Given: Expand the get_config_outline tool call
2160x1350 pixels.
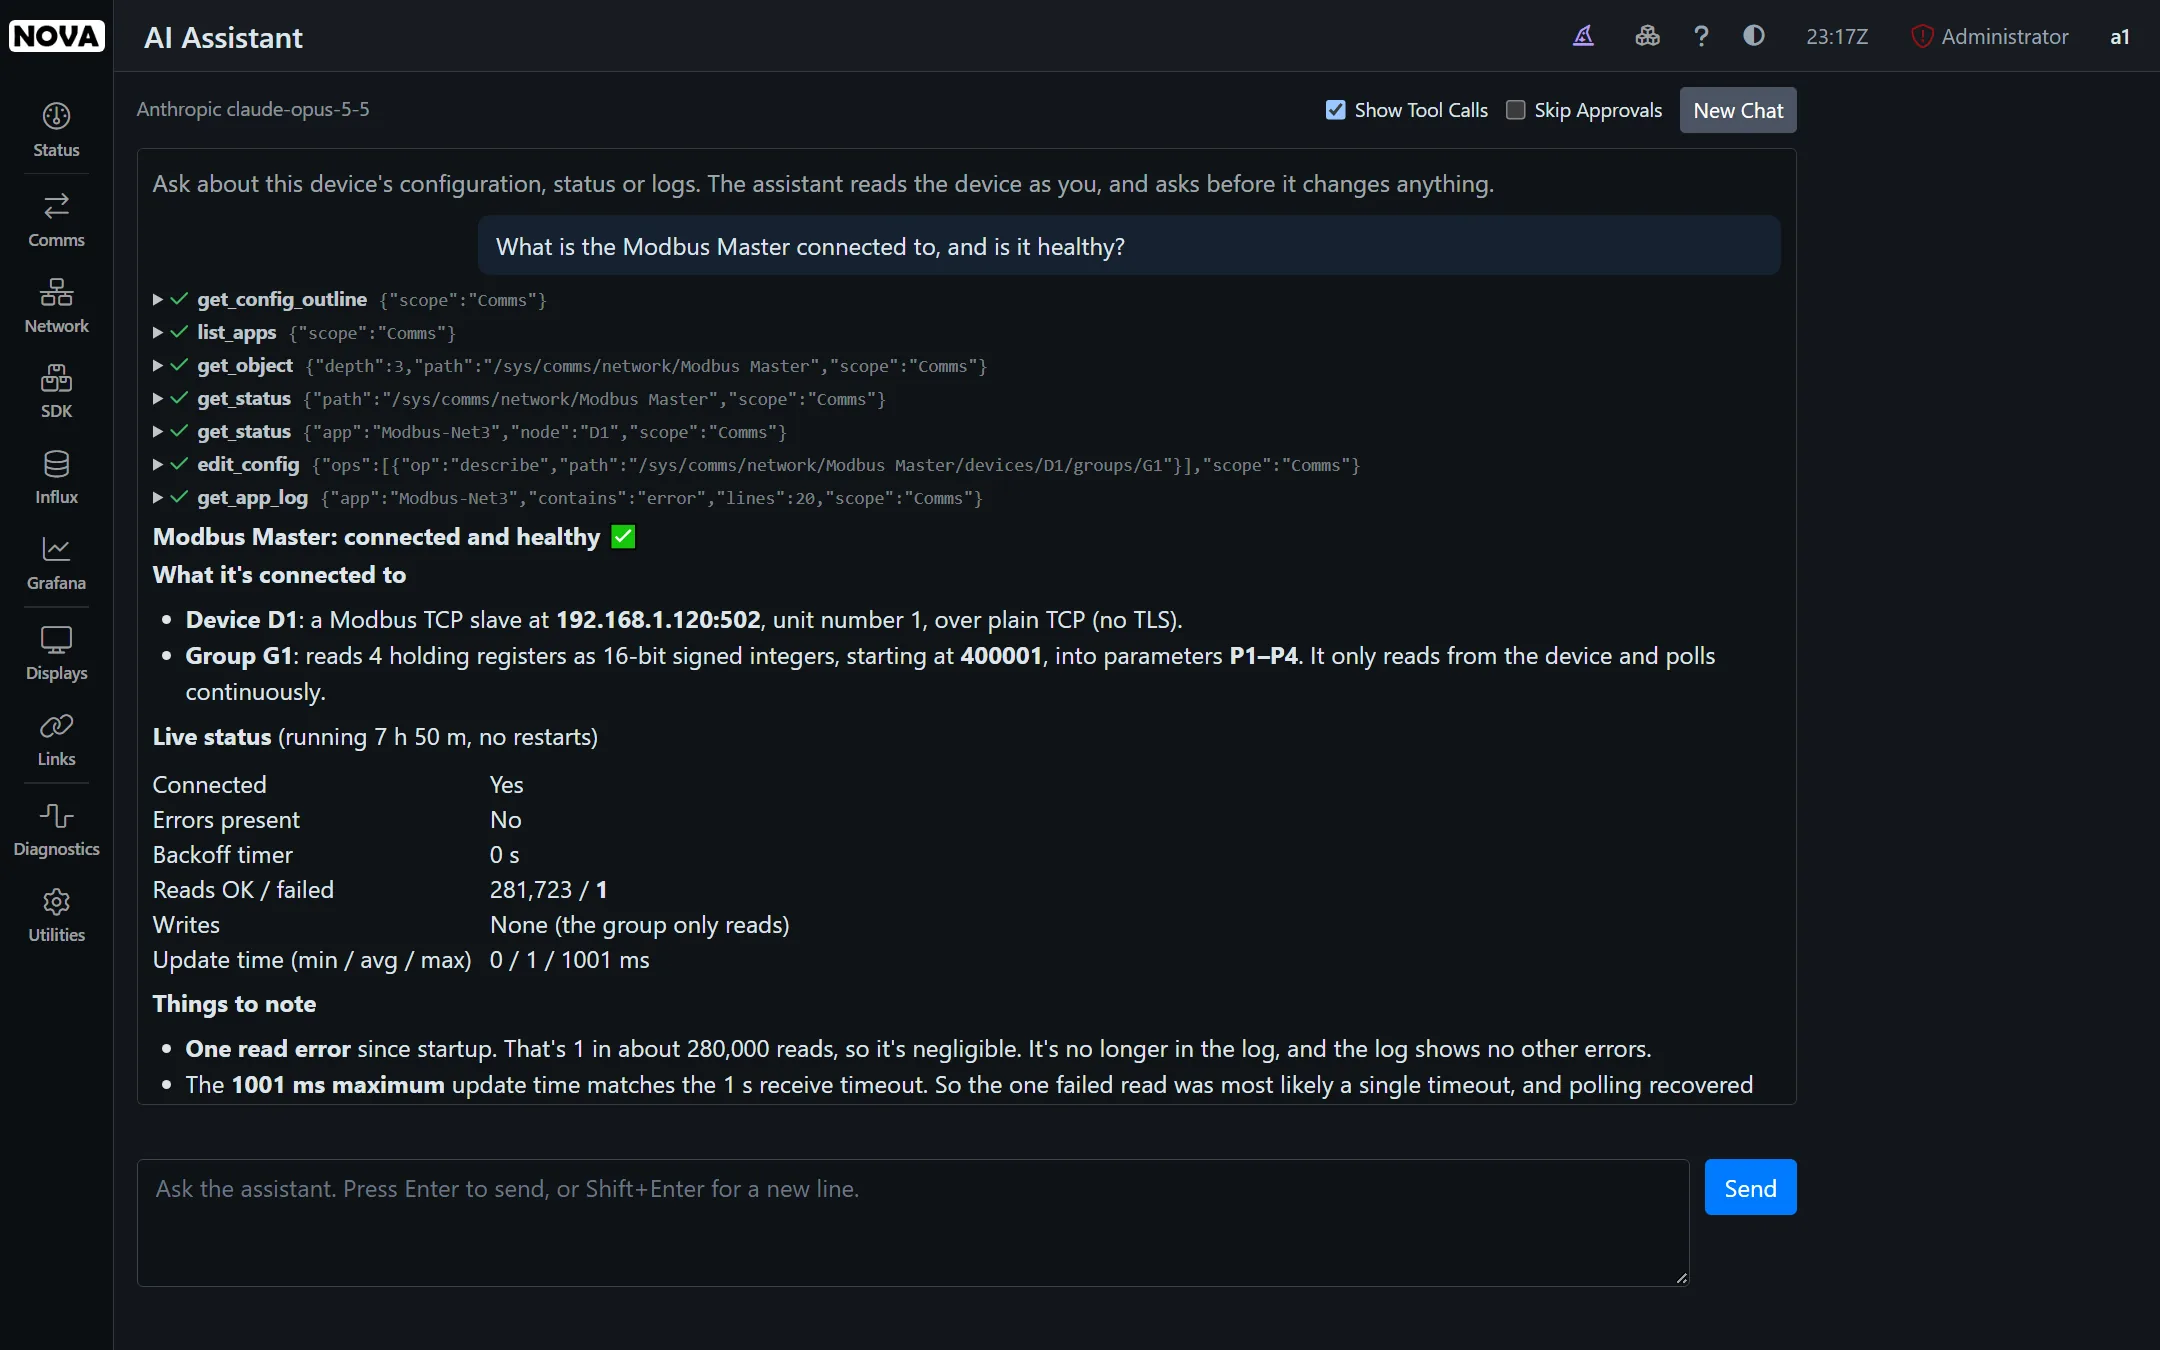Looking at the screenshot, I should [158, 299].
